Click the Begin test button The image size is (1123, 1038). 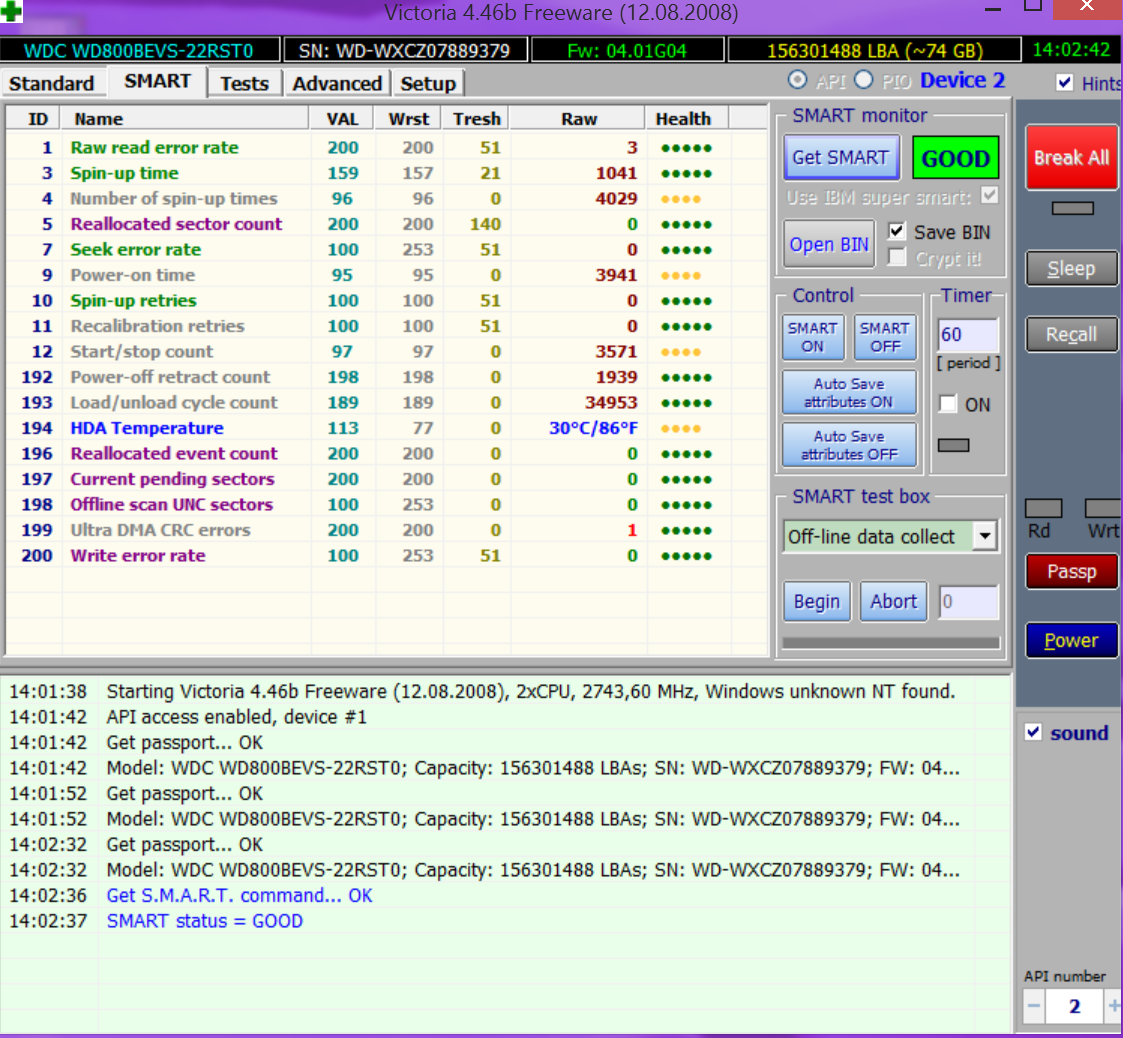tap(816, 601)
